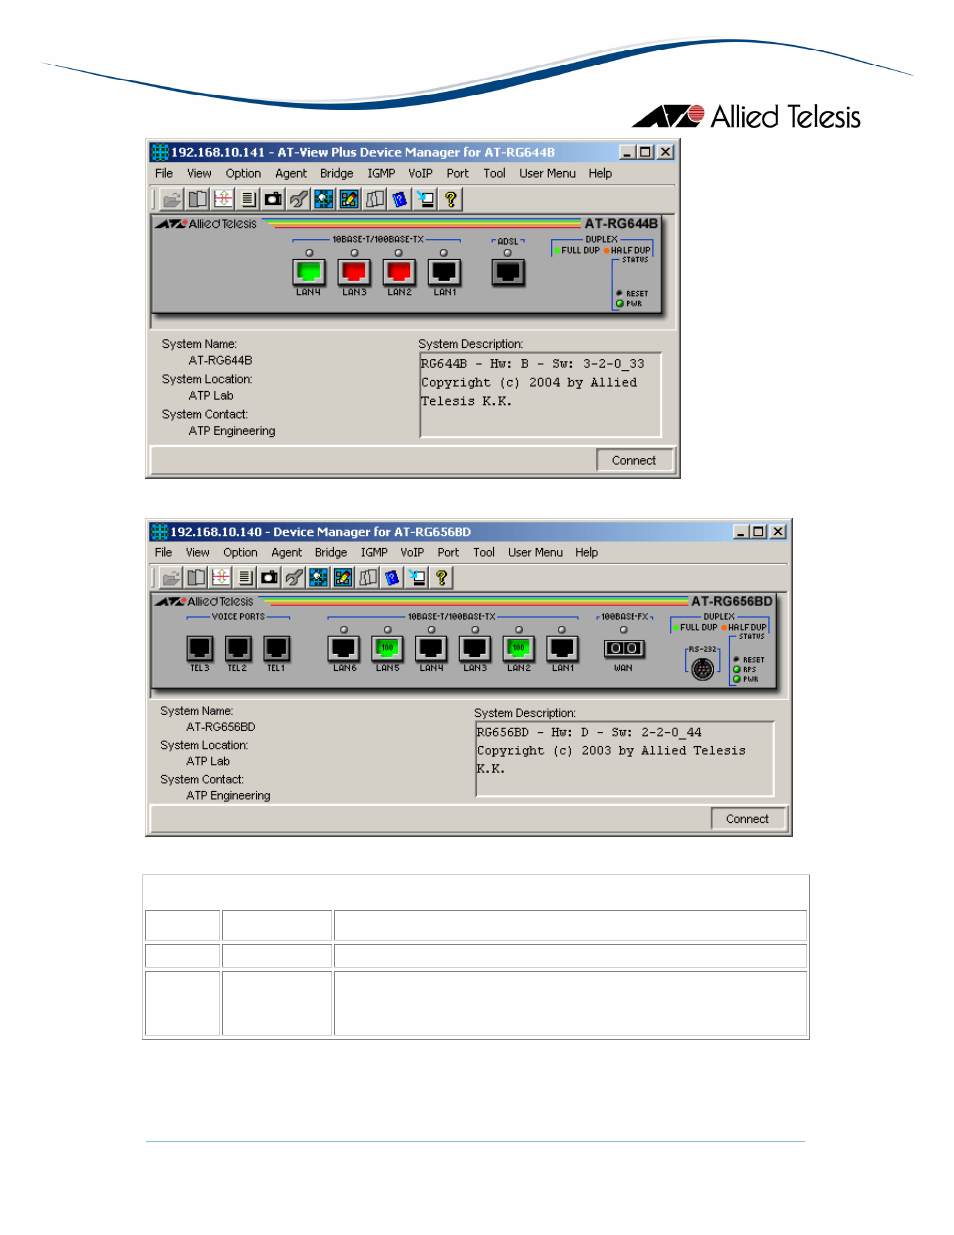Open the Port menu in AT-RG644B window
The image size is (954, 1235).
pyautogui.click(x=458, y=173)
